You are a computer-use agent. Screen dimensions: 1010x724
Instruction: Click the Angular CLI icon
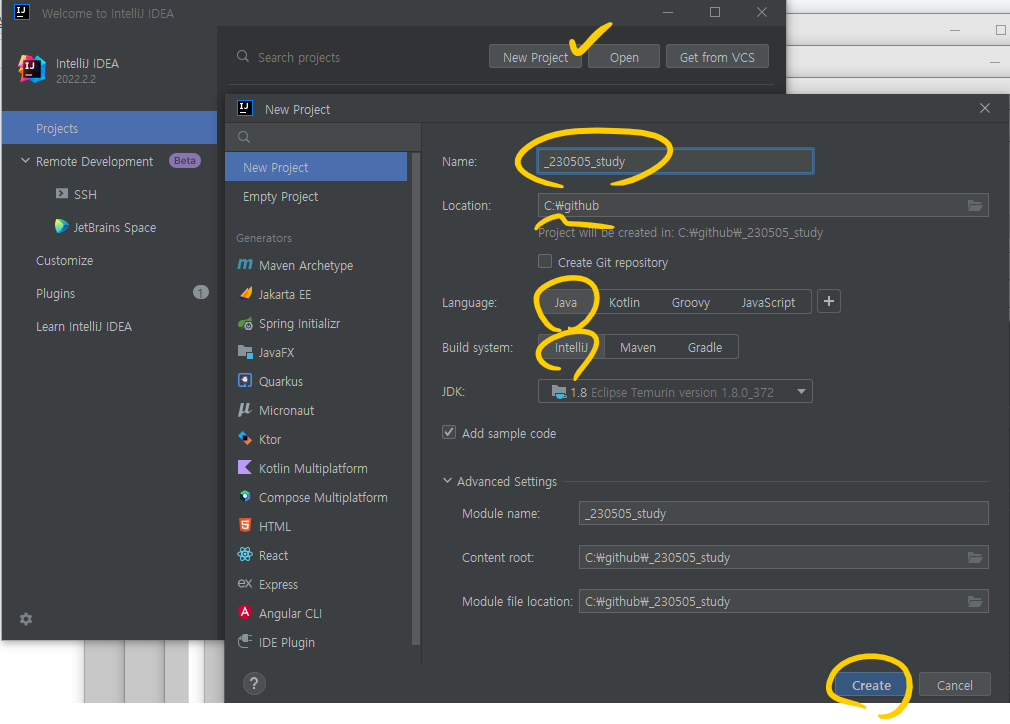(x=245, y=612)
